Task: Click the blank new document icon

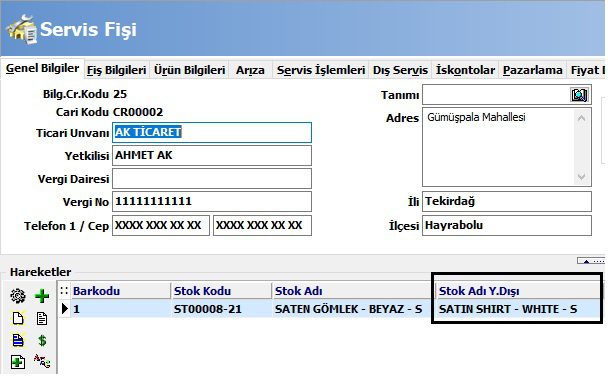Action: 18,318
